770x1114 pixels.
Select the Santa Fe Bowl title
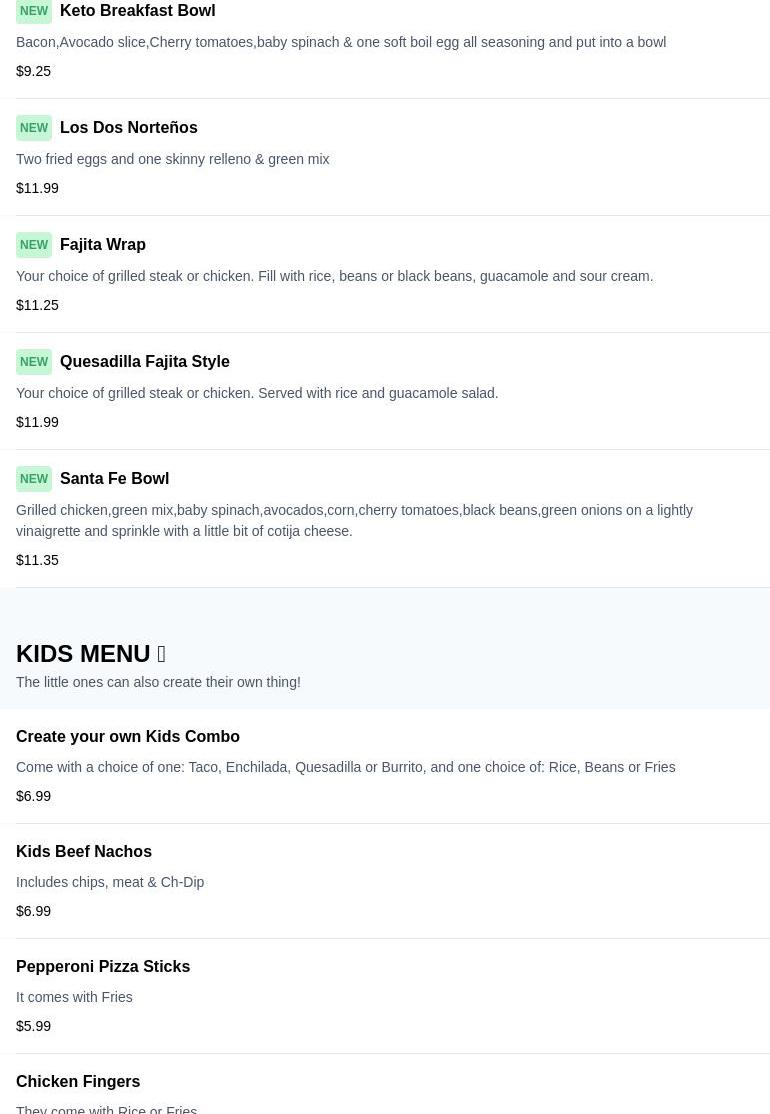coord(114,479)
